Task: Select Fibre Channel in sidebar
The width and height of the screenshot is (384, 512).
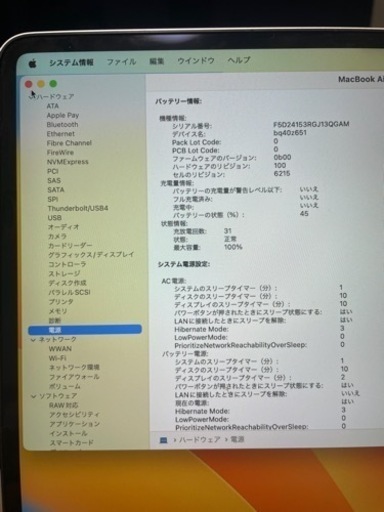Action: coord(69,143)
